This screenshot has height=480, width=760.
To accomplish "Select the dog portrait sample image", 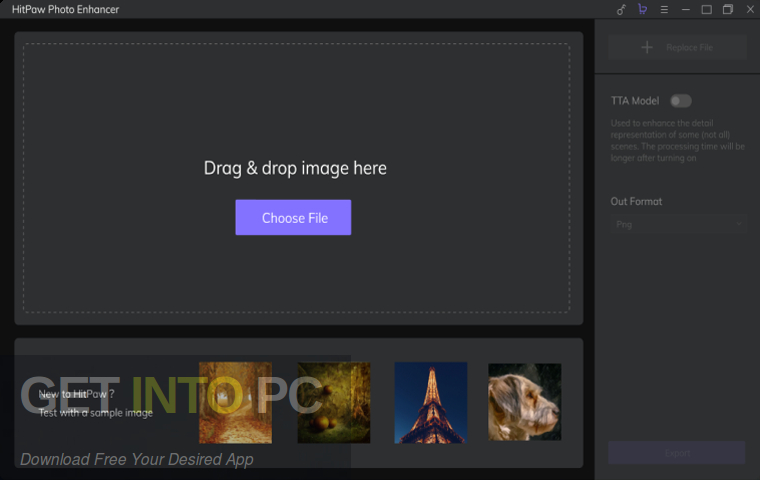I will (524, 402).
